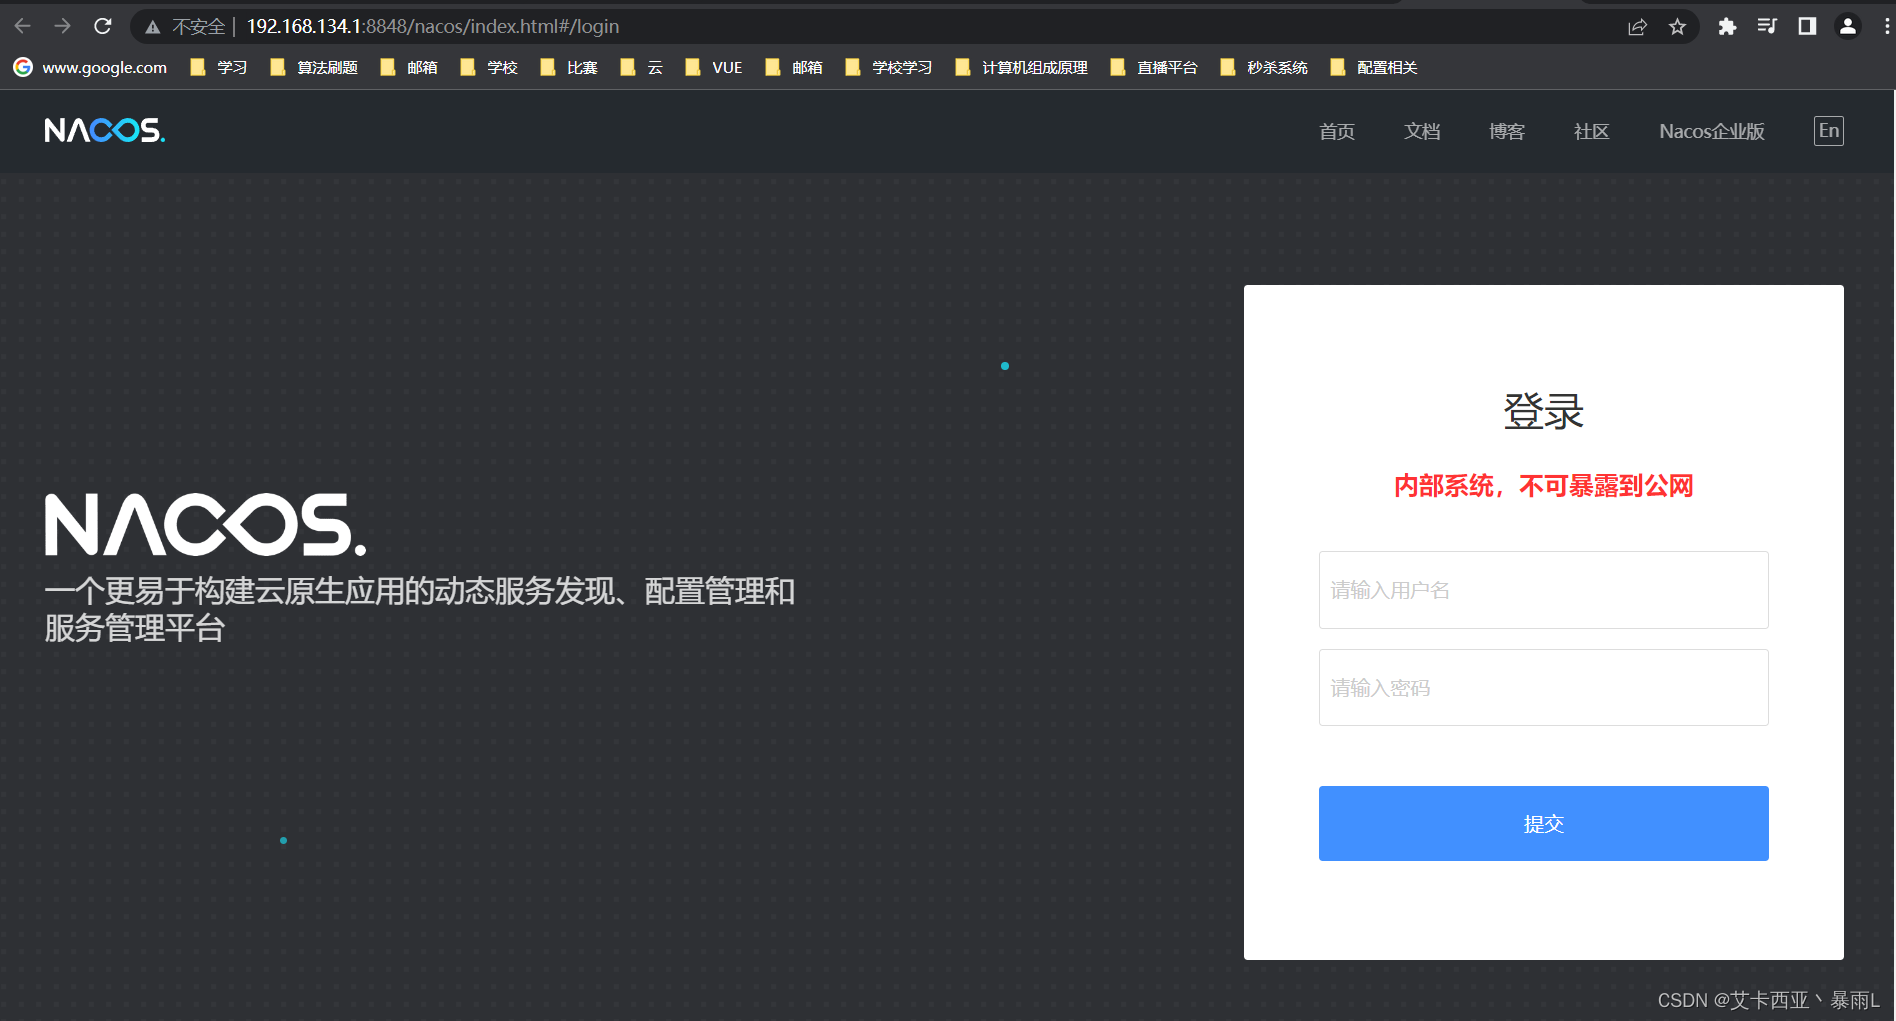Viewport: 1896px width, 1021px height.
Task: Click the URL address bar text
Action: click(x=433, y=27)
